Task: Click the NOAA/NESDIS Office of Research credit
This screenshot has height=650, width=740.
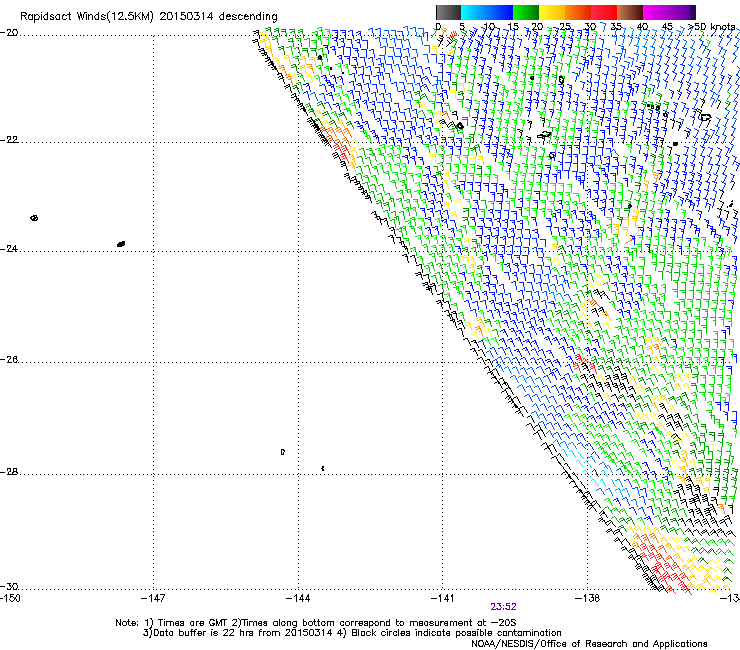Action: 589,644
